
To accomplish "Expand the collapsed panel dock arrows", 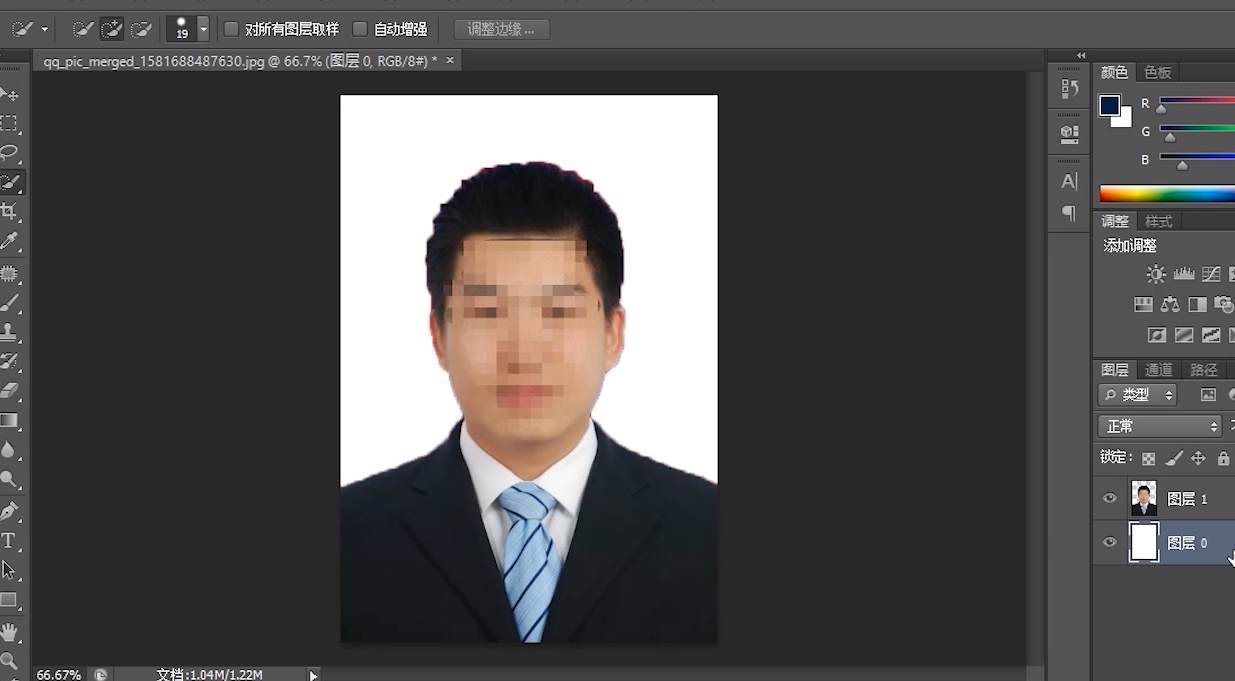I will pyautogui.click(x=1081, y=55).
